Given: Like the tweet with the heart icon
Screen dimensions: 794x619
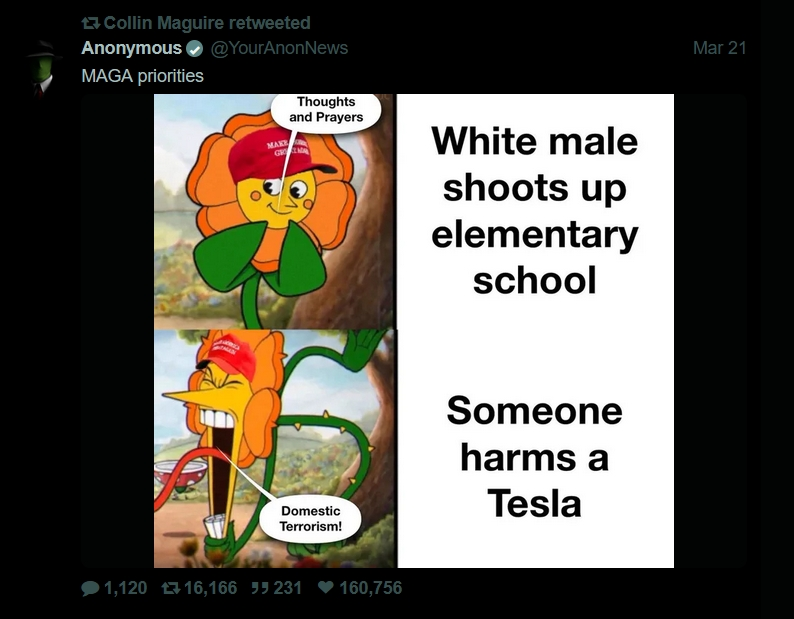Looking at the screenshot, I should [326, 588].
